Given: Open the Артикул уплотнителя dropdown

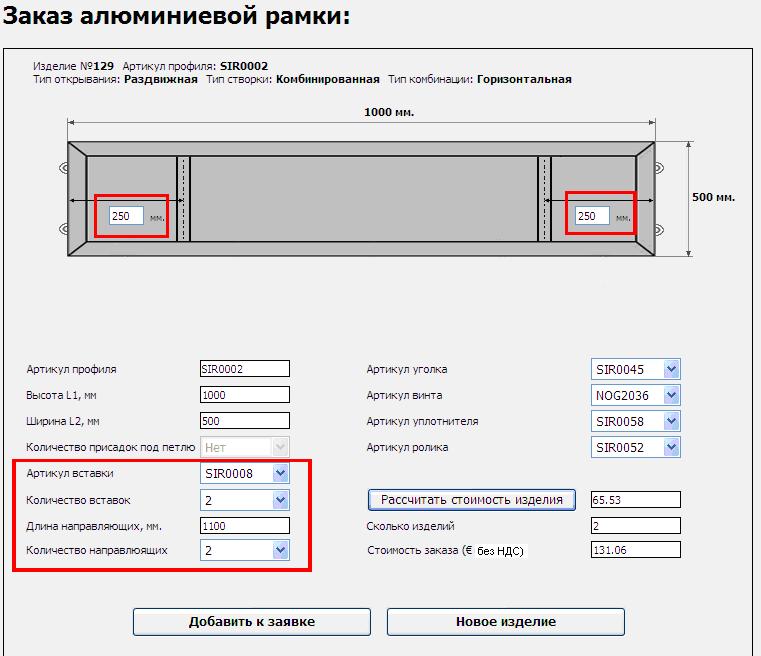Looking at the screenshot, I should pyautogui.click(x=636, y=421).
